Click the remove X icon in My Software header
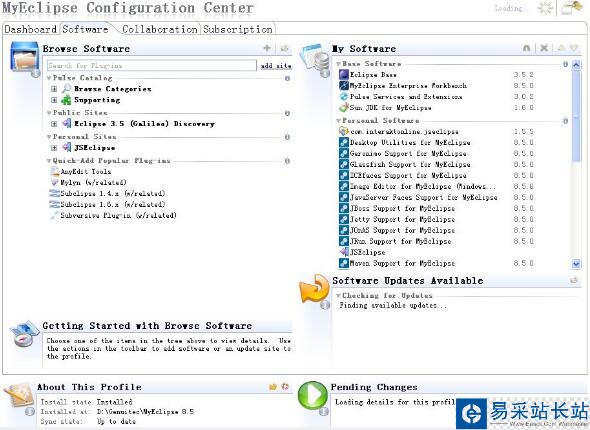 coord(544,48)
